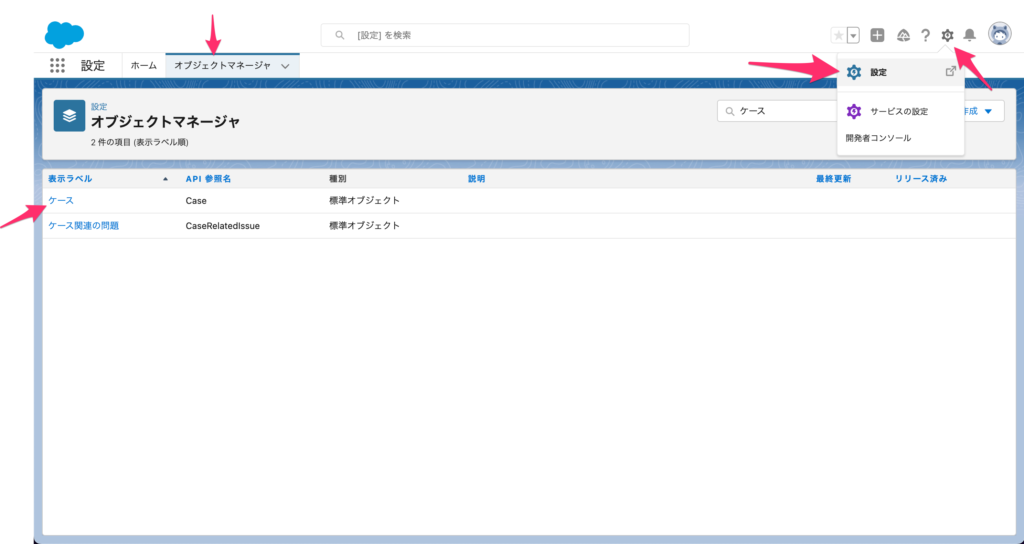Expand the オブジェクトマネージャ tab chevron

(x=286, y=66)
